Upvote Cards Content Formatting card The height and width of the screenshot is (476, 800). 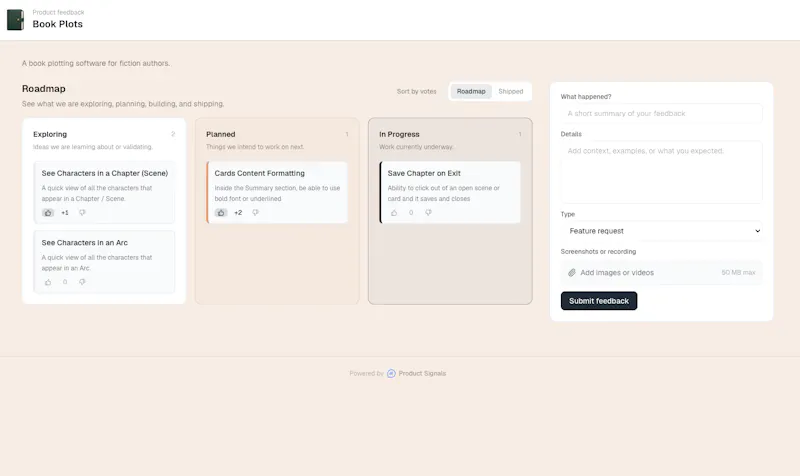pos(221,213)
